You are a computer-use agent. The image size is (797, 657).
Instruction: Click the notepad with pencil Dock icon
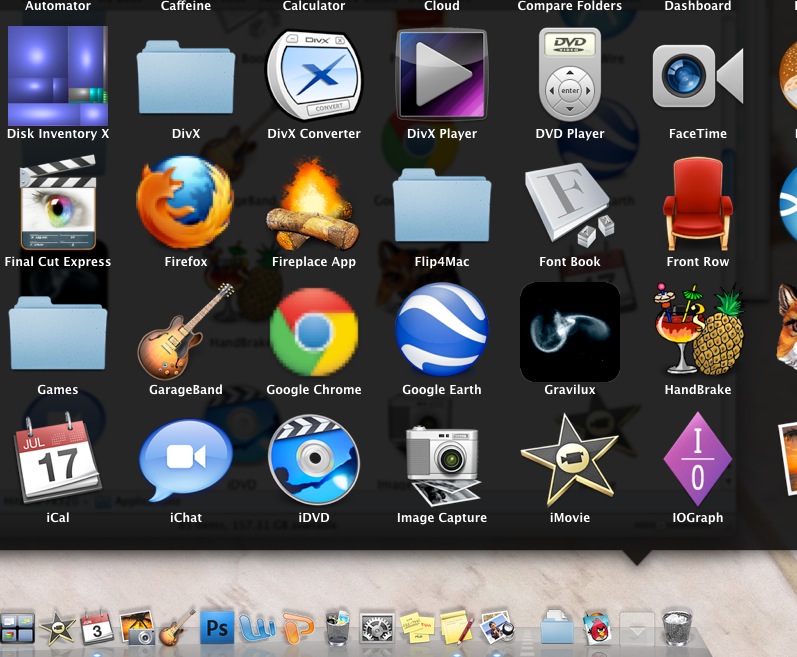click(457, 628)
